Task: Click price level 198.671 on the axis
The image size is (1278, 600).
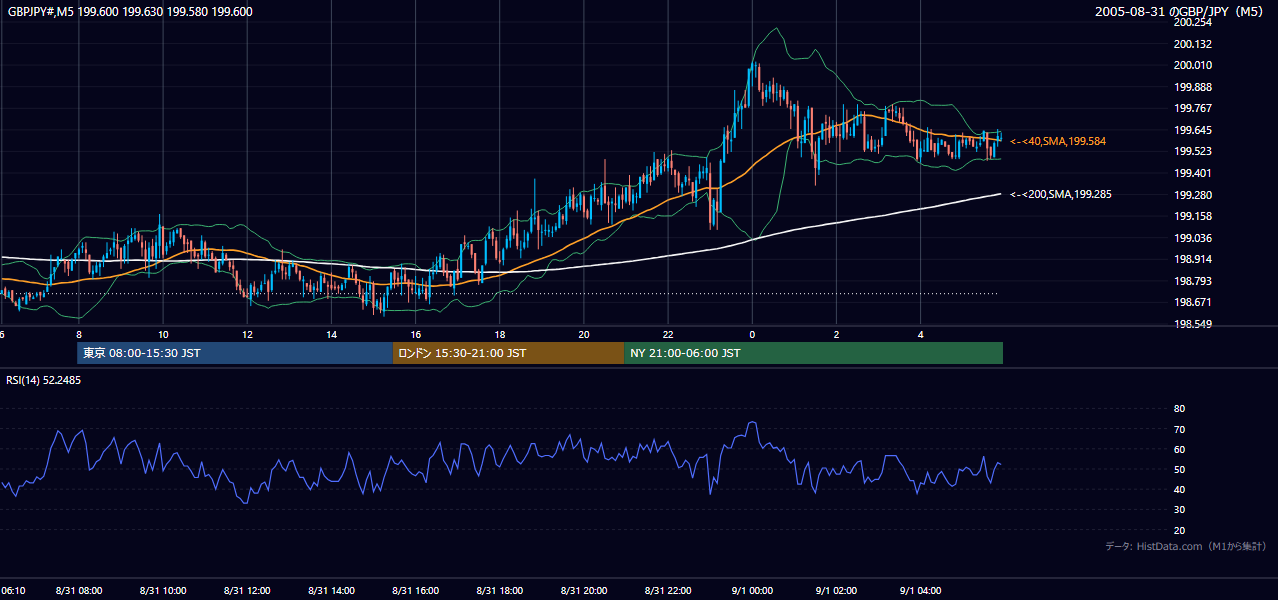Action: [x=1193, y=302]
